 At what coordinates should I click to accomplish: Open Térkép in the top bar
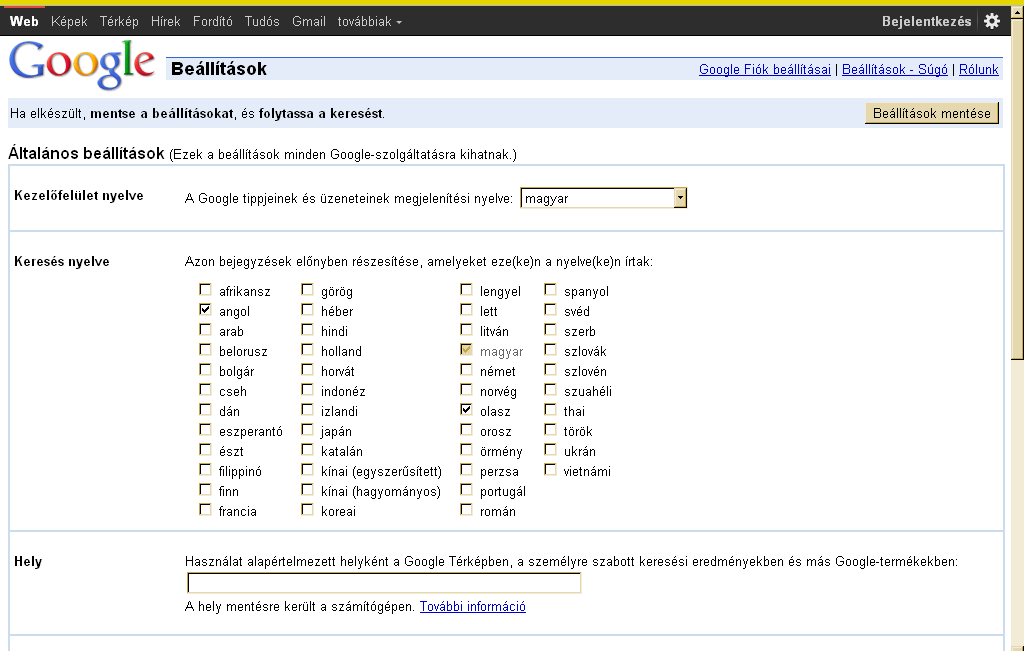119,22
